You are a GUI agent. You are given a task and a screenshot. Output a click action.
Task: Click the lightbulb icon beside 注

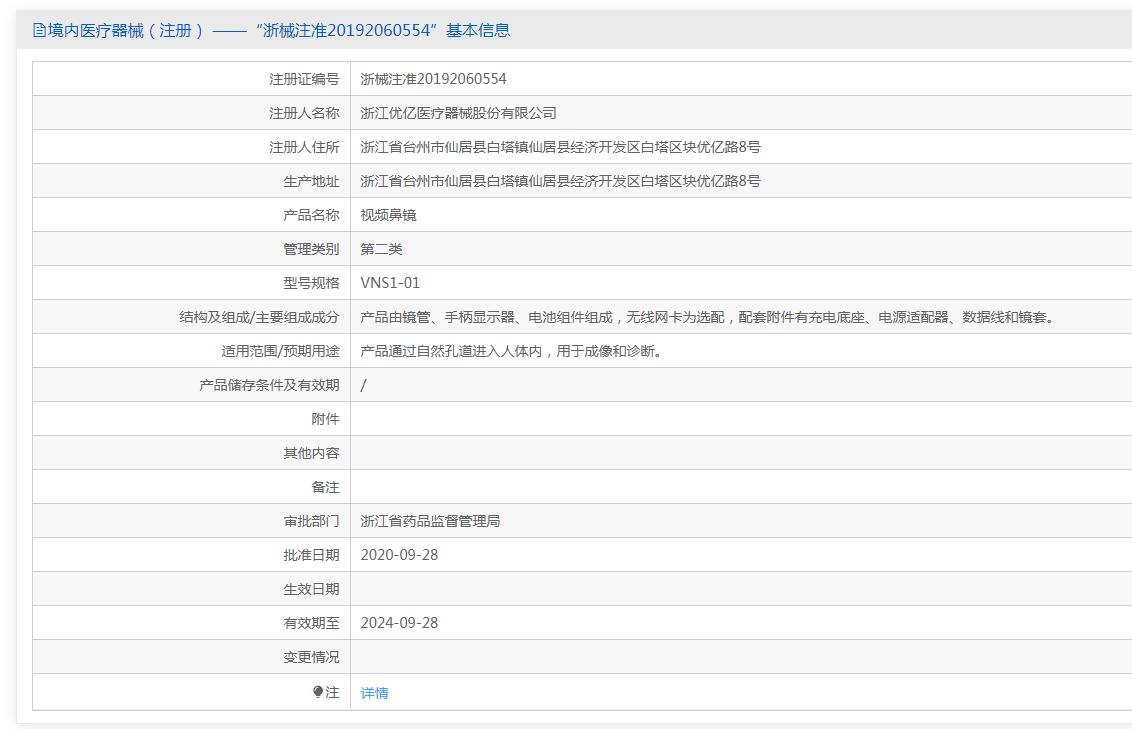click(318, 692)
